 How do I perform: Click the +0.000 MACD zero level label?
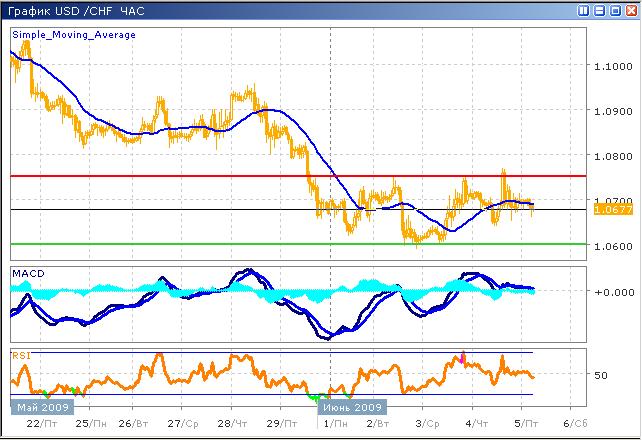tap(610, 292)
